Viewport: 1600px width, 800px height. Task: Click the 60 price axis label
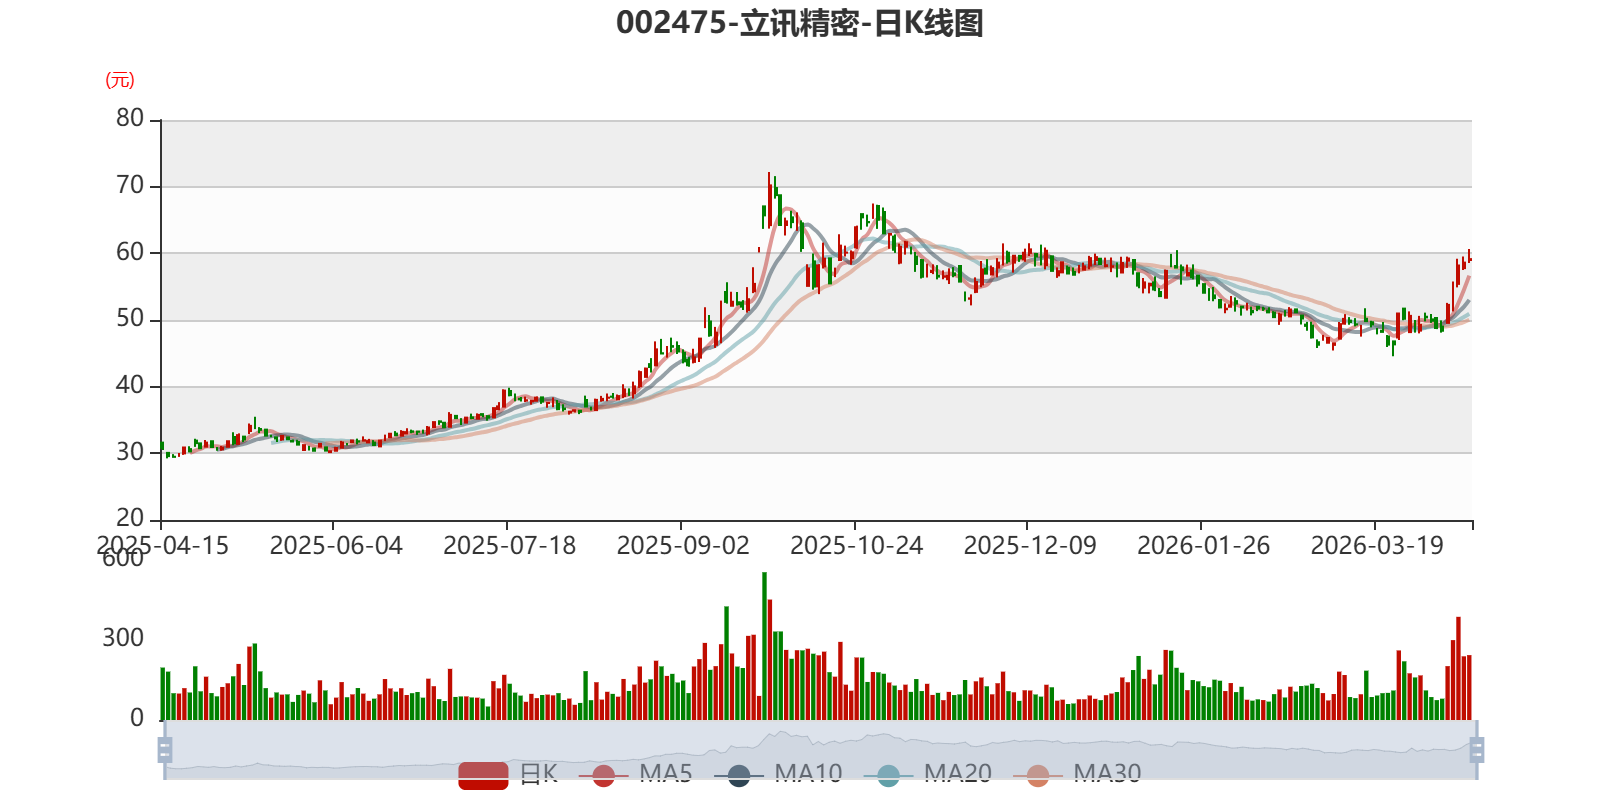pos(130,252)
